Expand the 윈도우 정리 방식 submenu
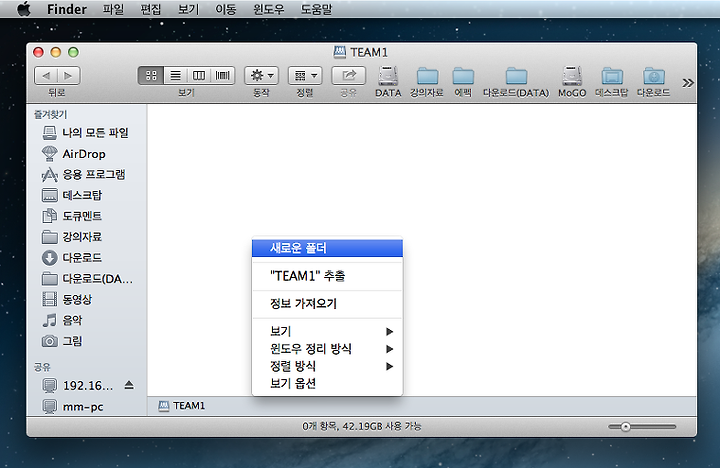Viewport: 720px width, 468px height. (x=327, y=349)
